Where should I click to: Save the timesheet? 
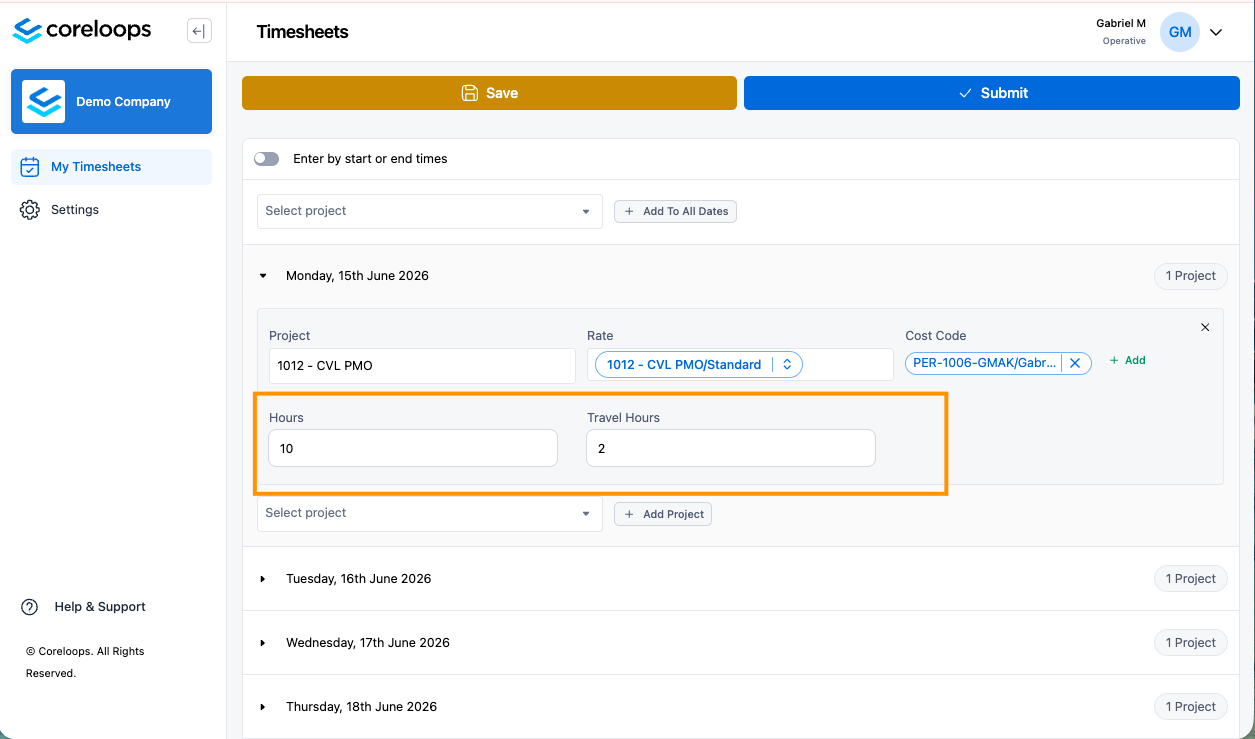489,93
